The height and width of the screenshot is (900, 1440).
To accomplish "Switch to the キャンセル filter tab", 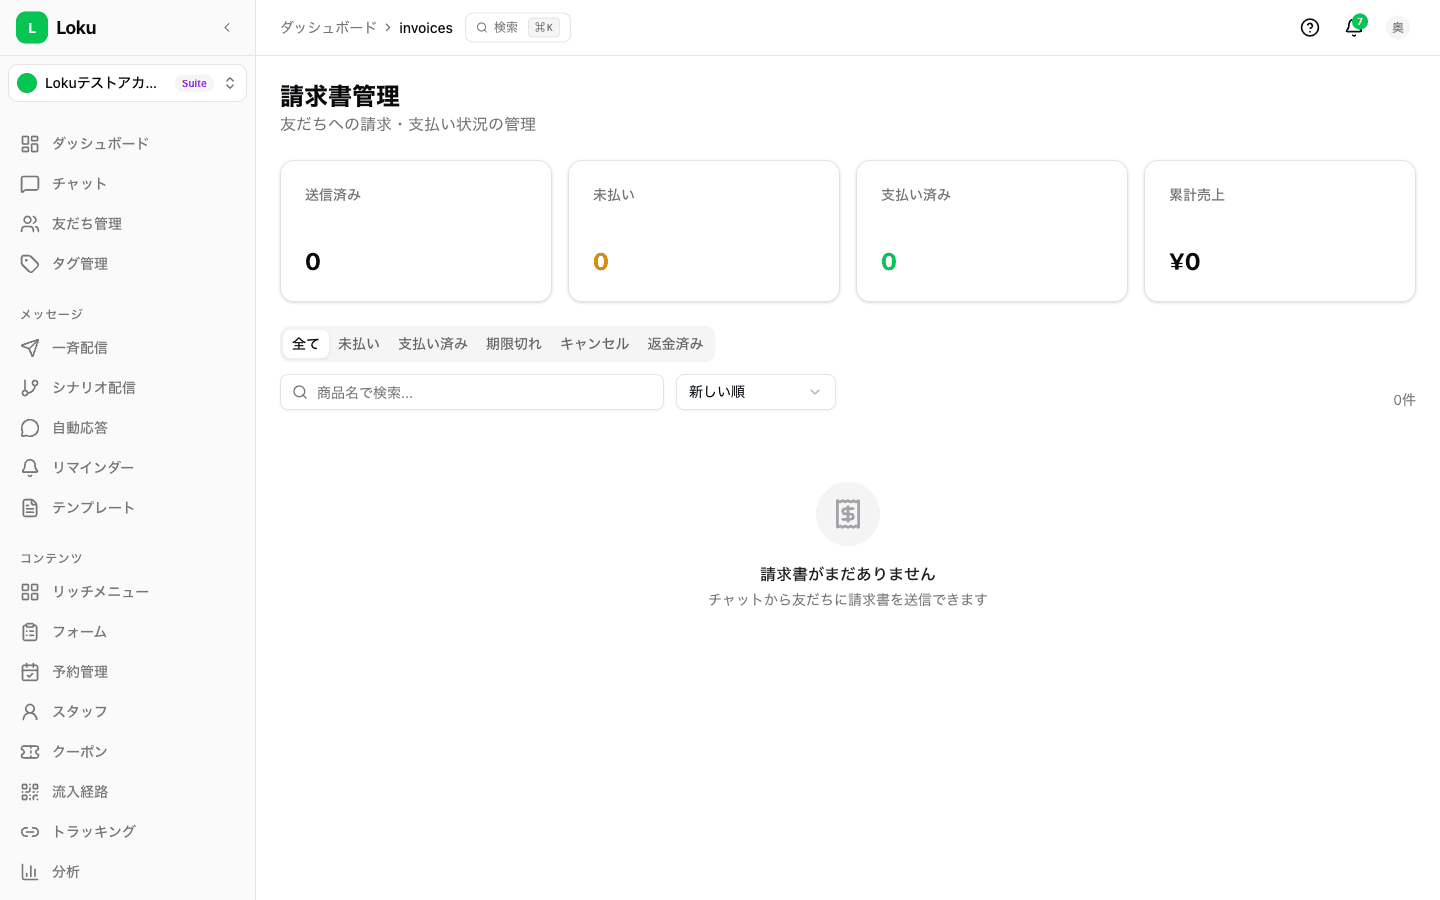I will (595, 344).
